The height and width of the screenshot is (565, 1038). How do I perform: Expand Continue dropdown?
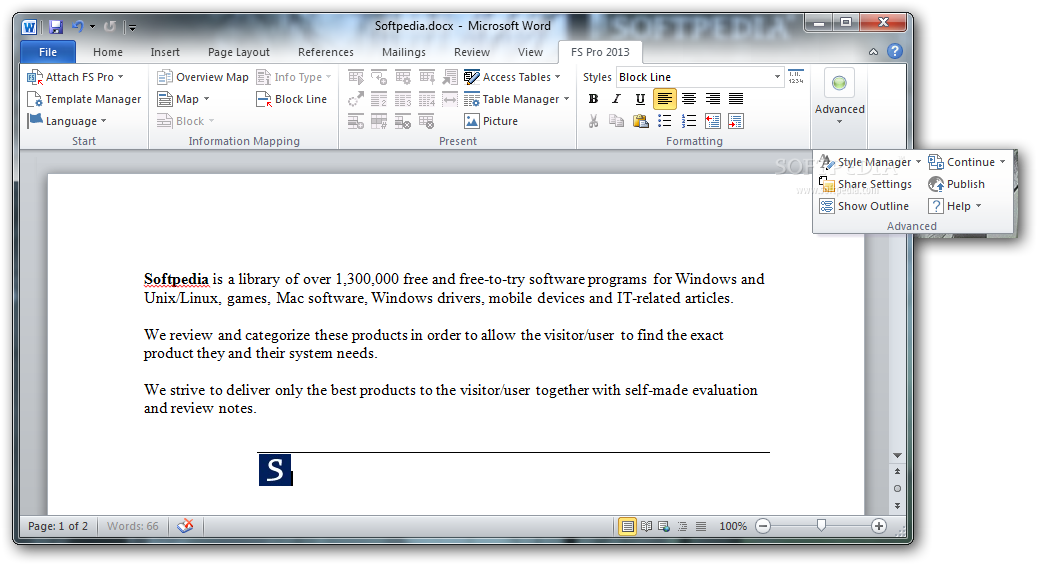coord(1002,162)
